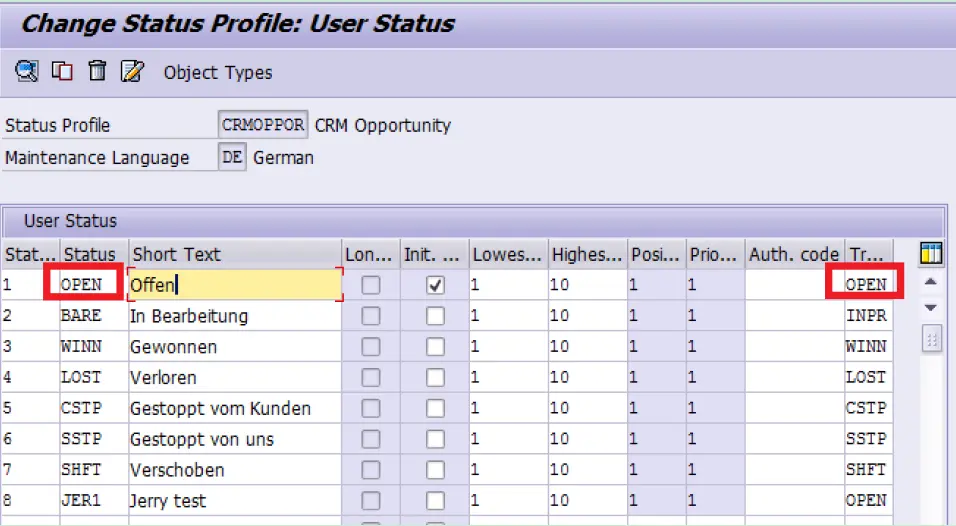Viewport: 956px width, 526px height.
Task: Select the SSTP status code cell
Action: (93, 439)
